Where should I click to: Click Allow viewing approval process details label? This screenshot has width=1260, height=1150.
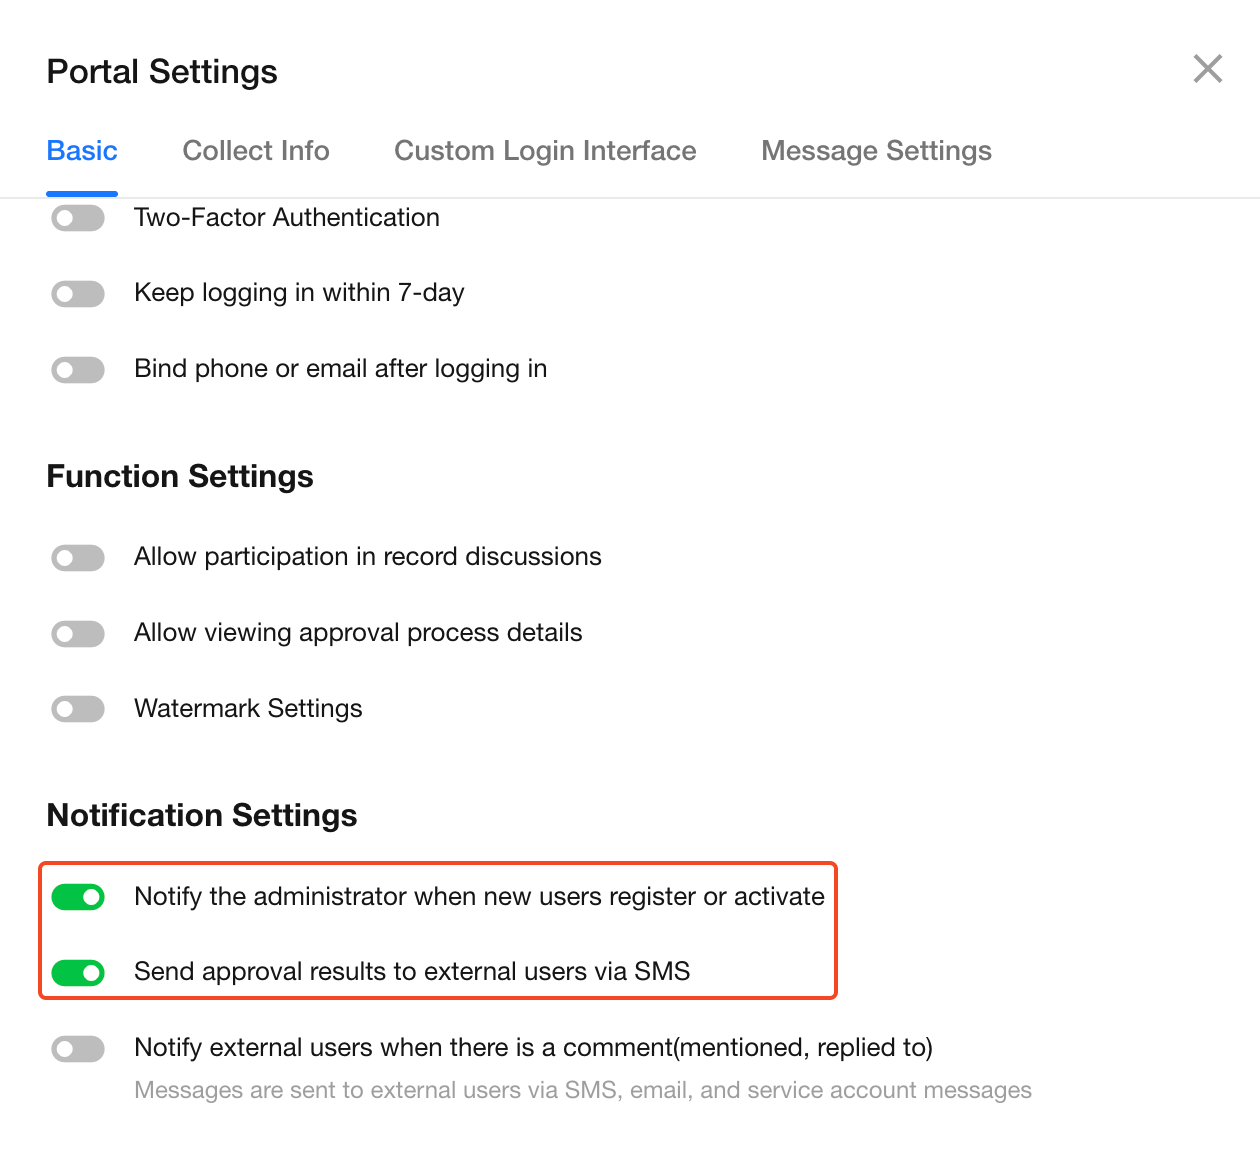coord(358,633)
